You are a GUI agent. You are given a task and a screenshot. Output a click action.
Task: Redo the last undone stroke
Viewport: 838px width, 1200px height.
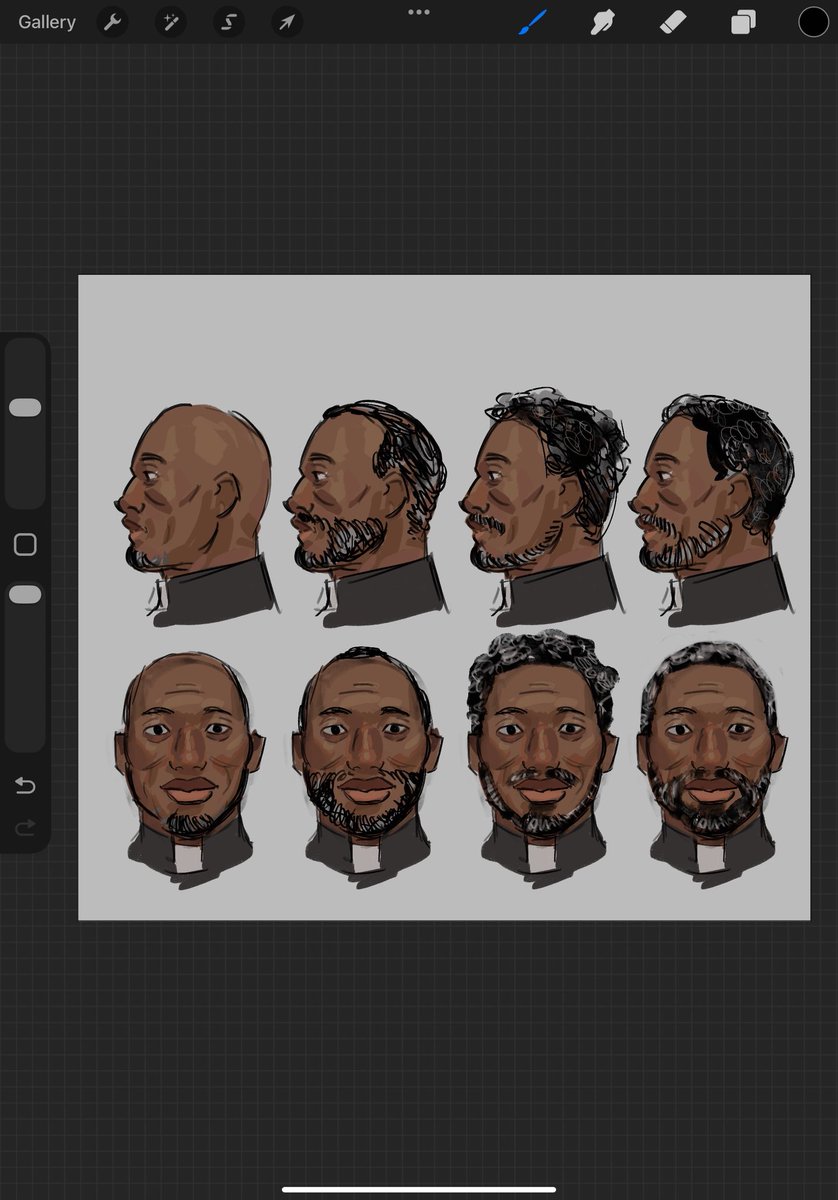point(25,827)
